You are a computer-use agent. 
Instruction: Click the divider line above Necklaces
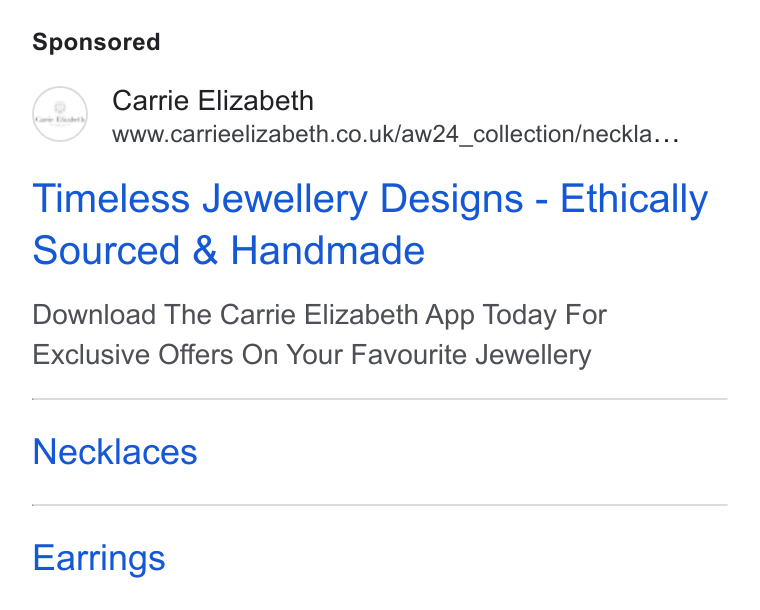tap(380, 399)
